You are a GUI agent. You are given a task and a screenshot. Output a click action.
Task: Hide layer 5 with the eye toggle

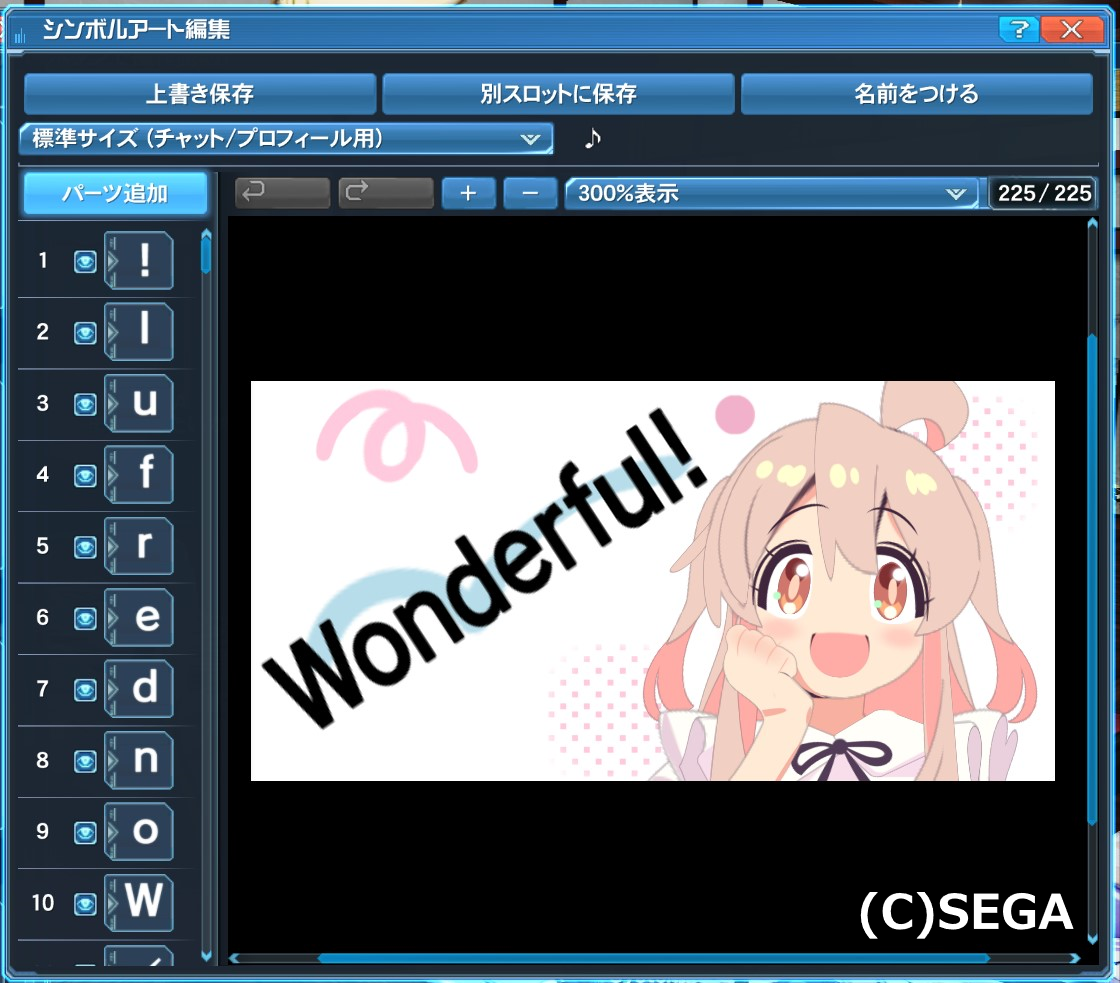point(85,547)
